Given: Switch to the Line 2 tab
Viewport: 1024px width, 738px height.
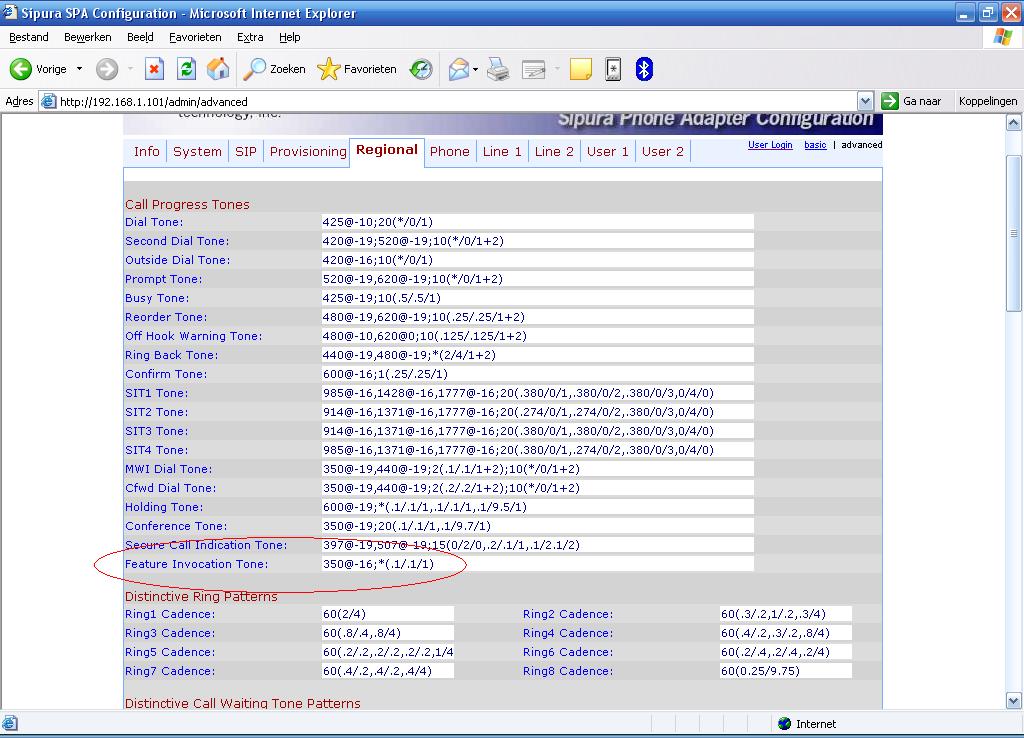Looking at the screenshot, I should point(554,152).
